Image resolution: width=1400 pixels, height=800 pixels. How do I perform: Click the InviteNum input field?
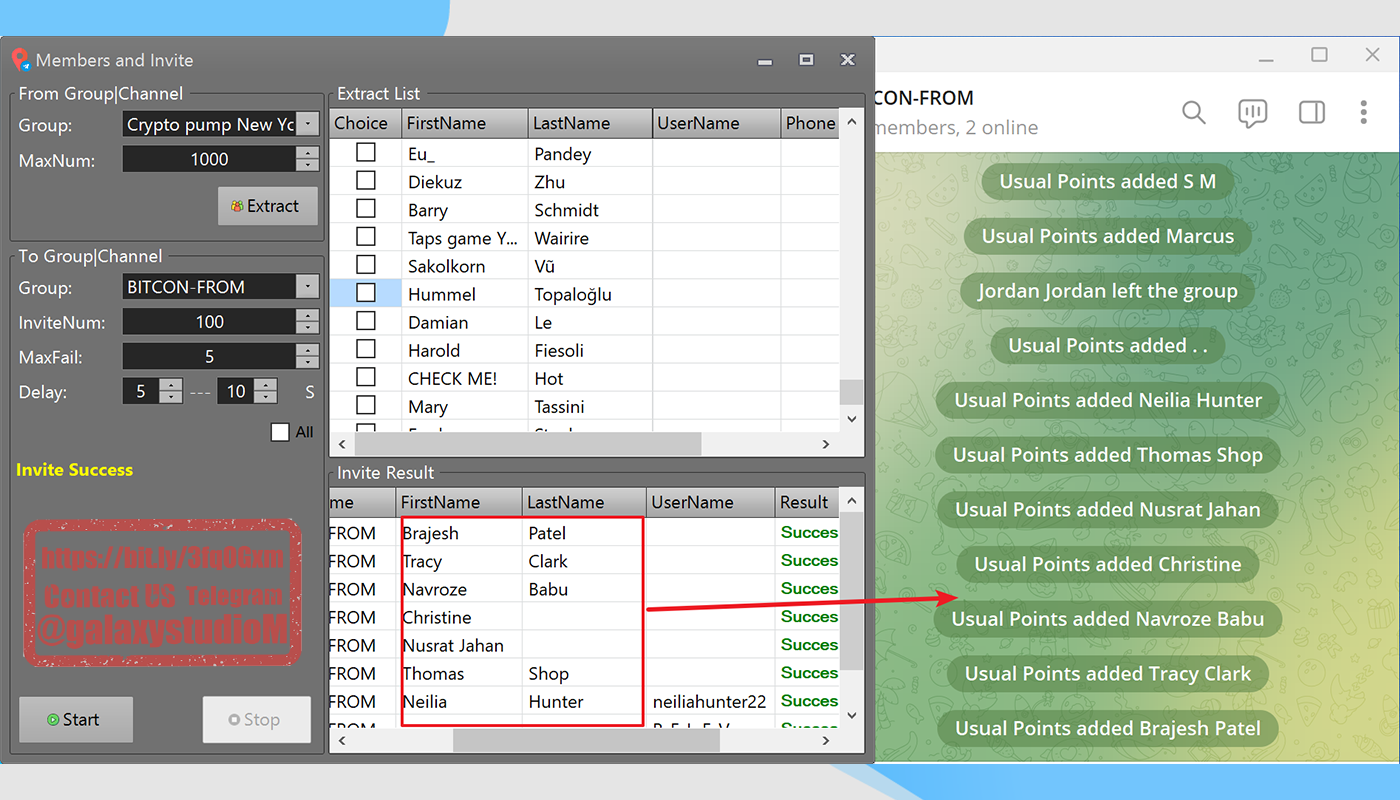click(x=210, y=322)
